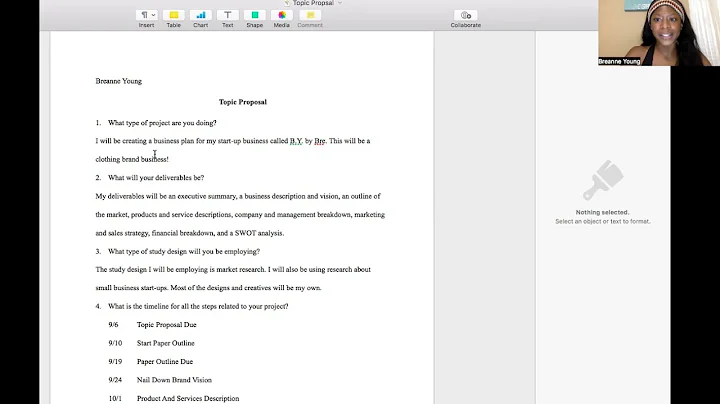Click the question about study design
The height and width of the screenshot is (404, 720).
tap(184, 252)
